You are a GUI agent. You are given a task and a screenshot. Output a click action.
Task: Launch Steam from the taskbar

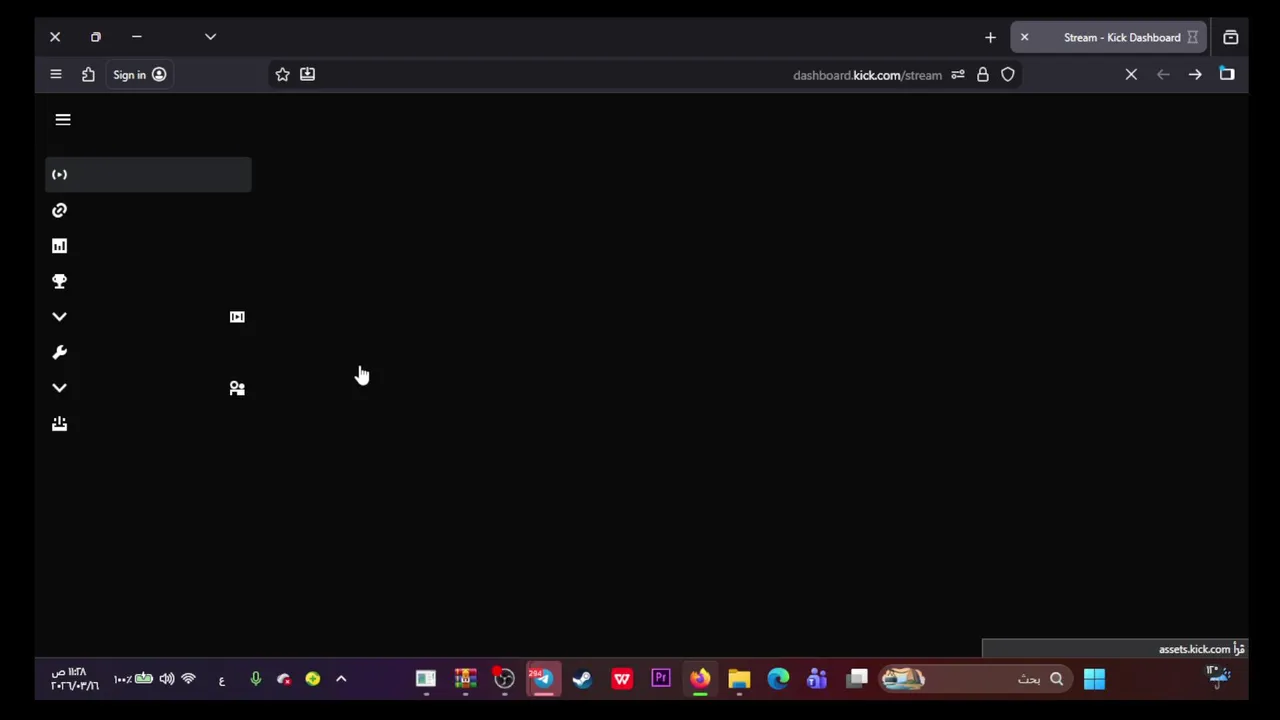tap(582, 680)
